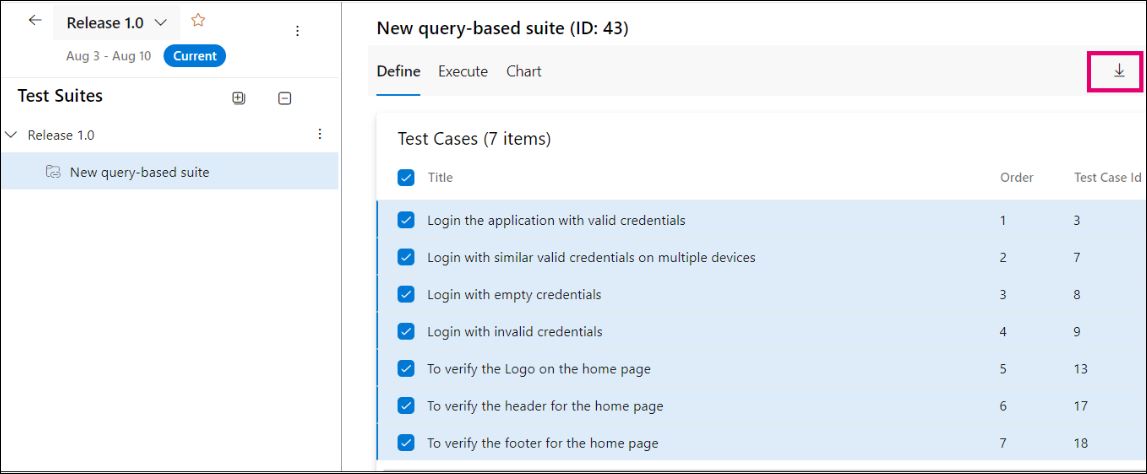Click the collapse all suites icon
The height and width of the screenshot is (474, 1147).
[x=284, y=98]
